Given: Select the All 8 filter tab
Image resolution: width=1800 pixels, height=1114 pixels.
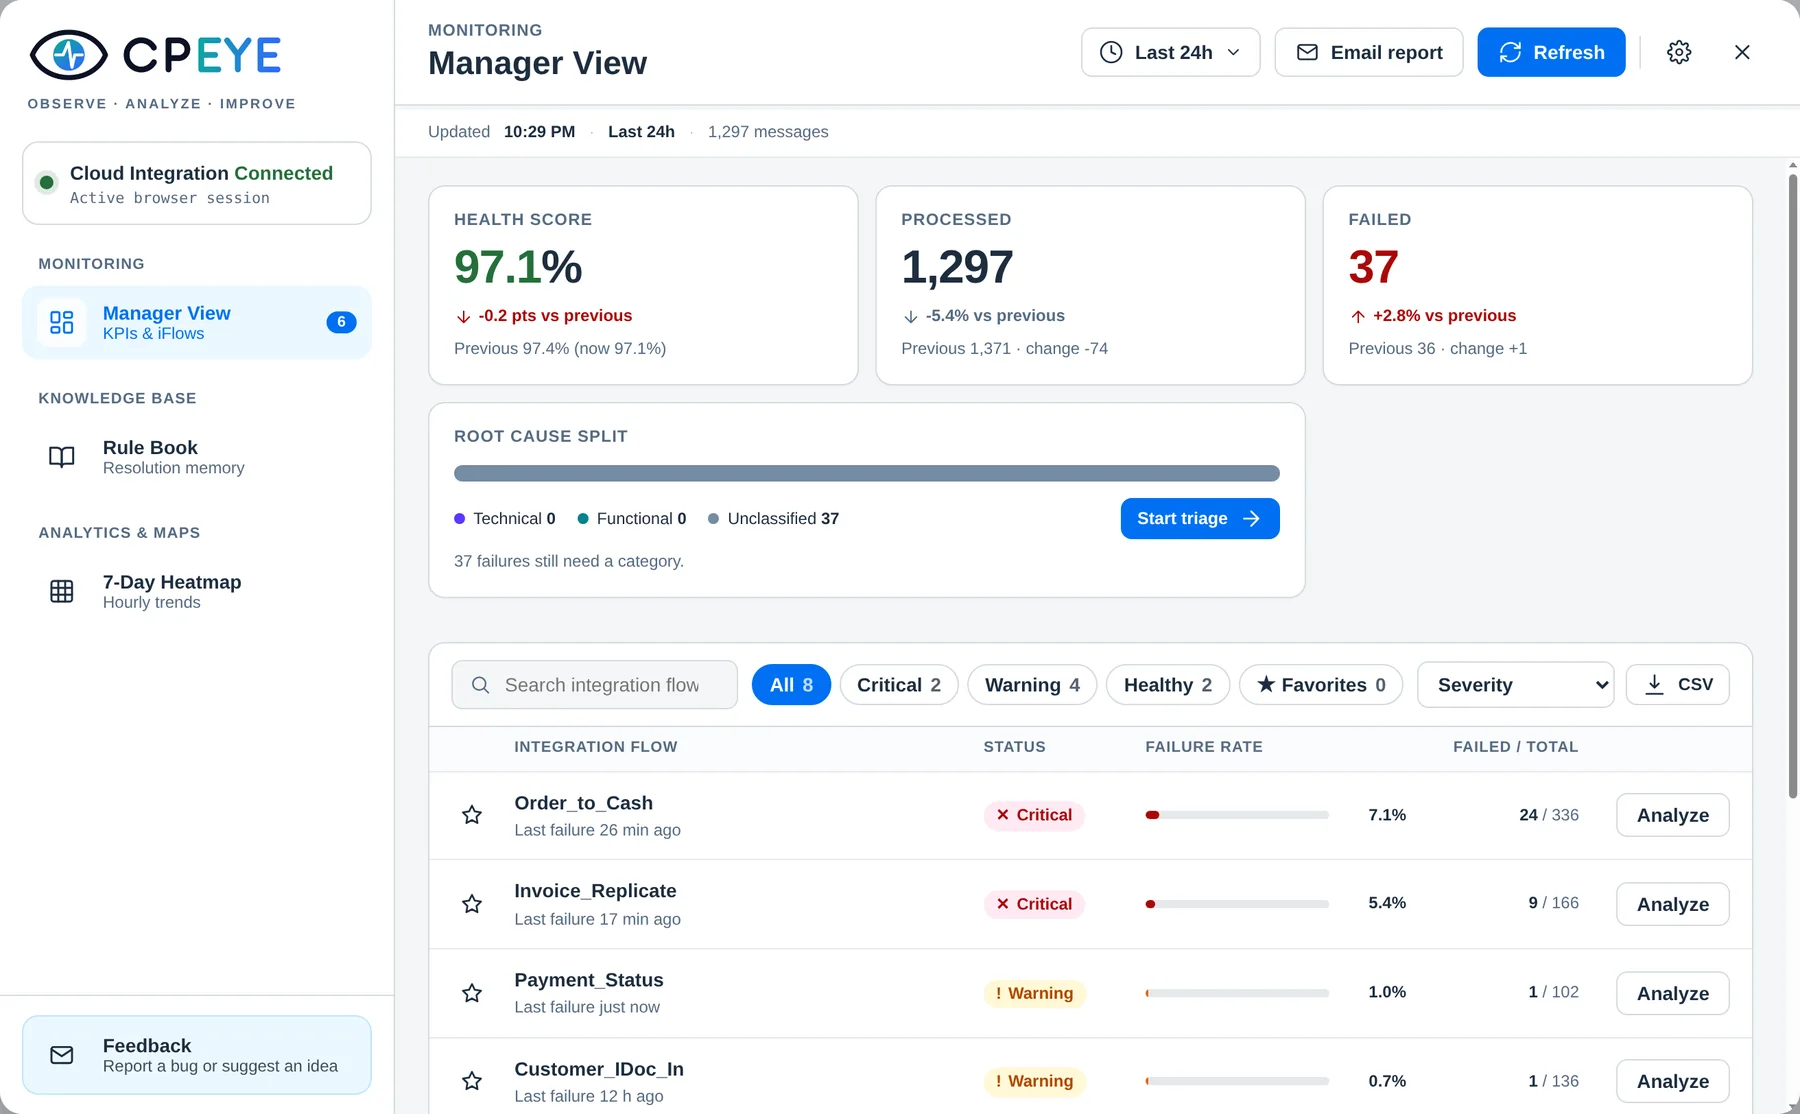Looking at the screenshot, I should tap(791, 685).
